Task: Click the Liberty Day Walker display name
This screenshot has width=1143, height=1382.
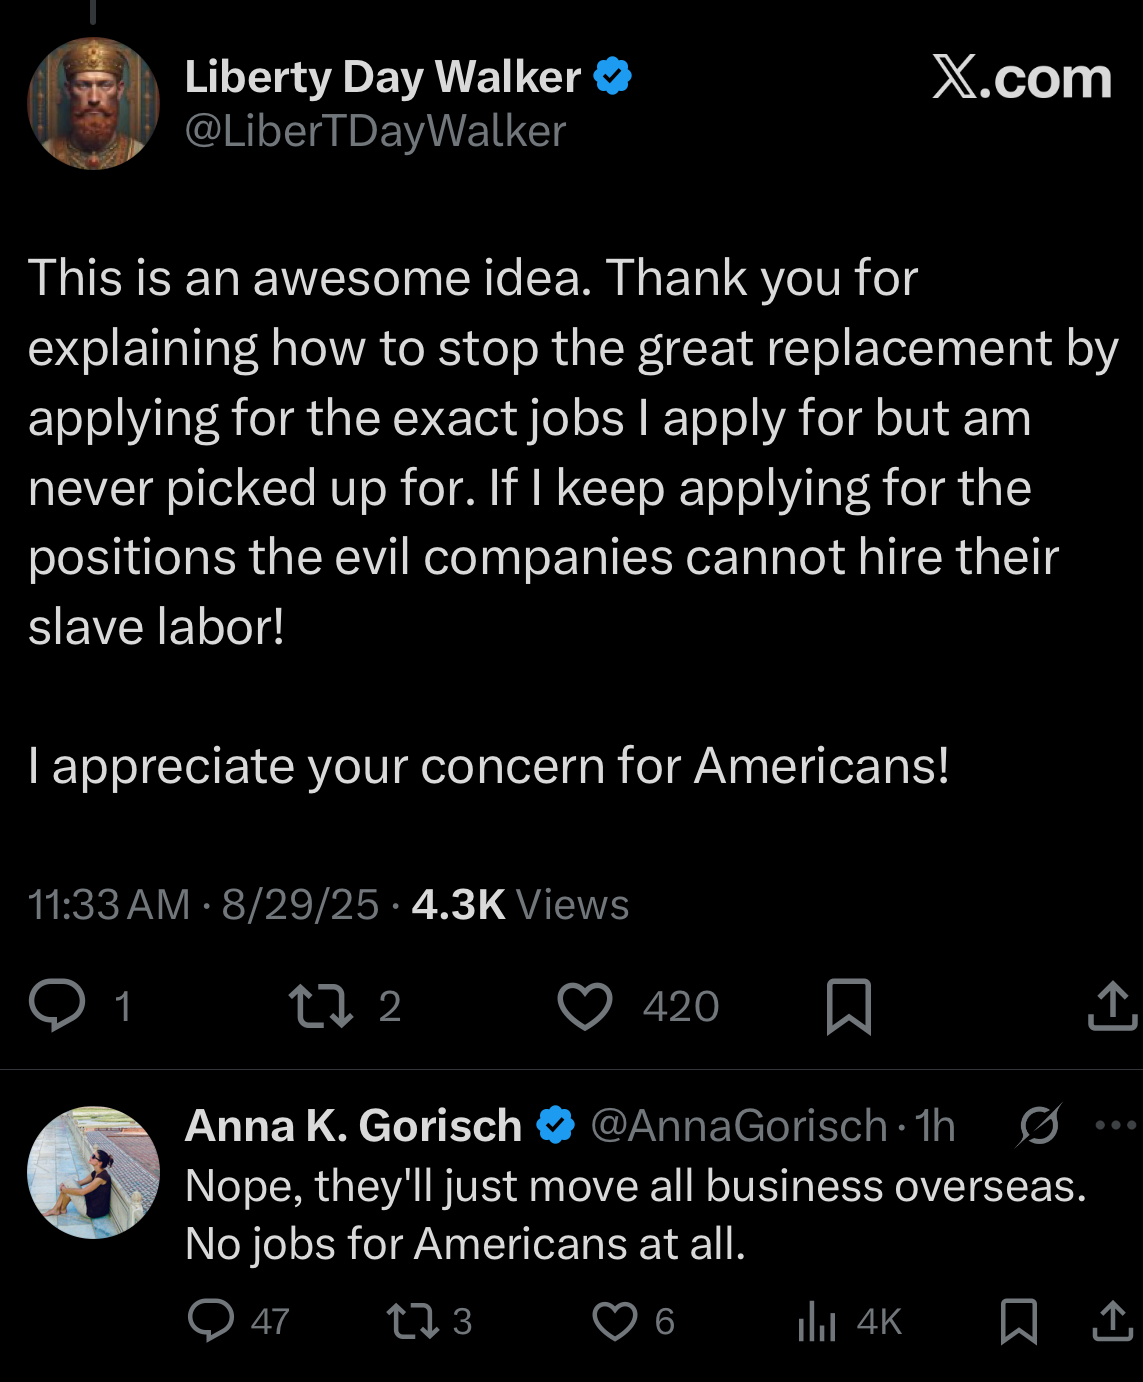Action: (x=383, y=77)
